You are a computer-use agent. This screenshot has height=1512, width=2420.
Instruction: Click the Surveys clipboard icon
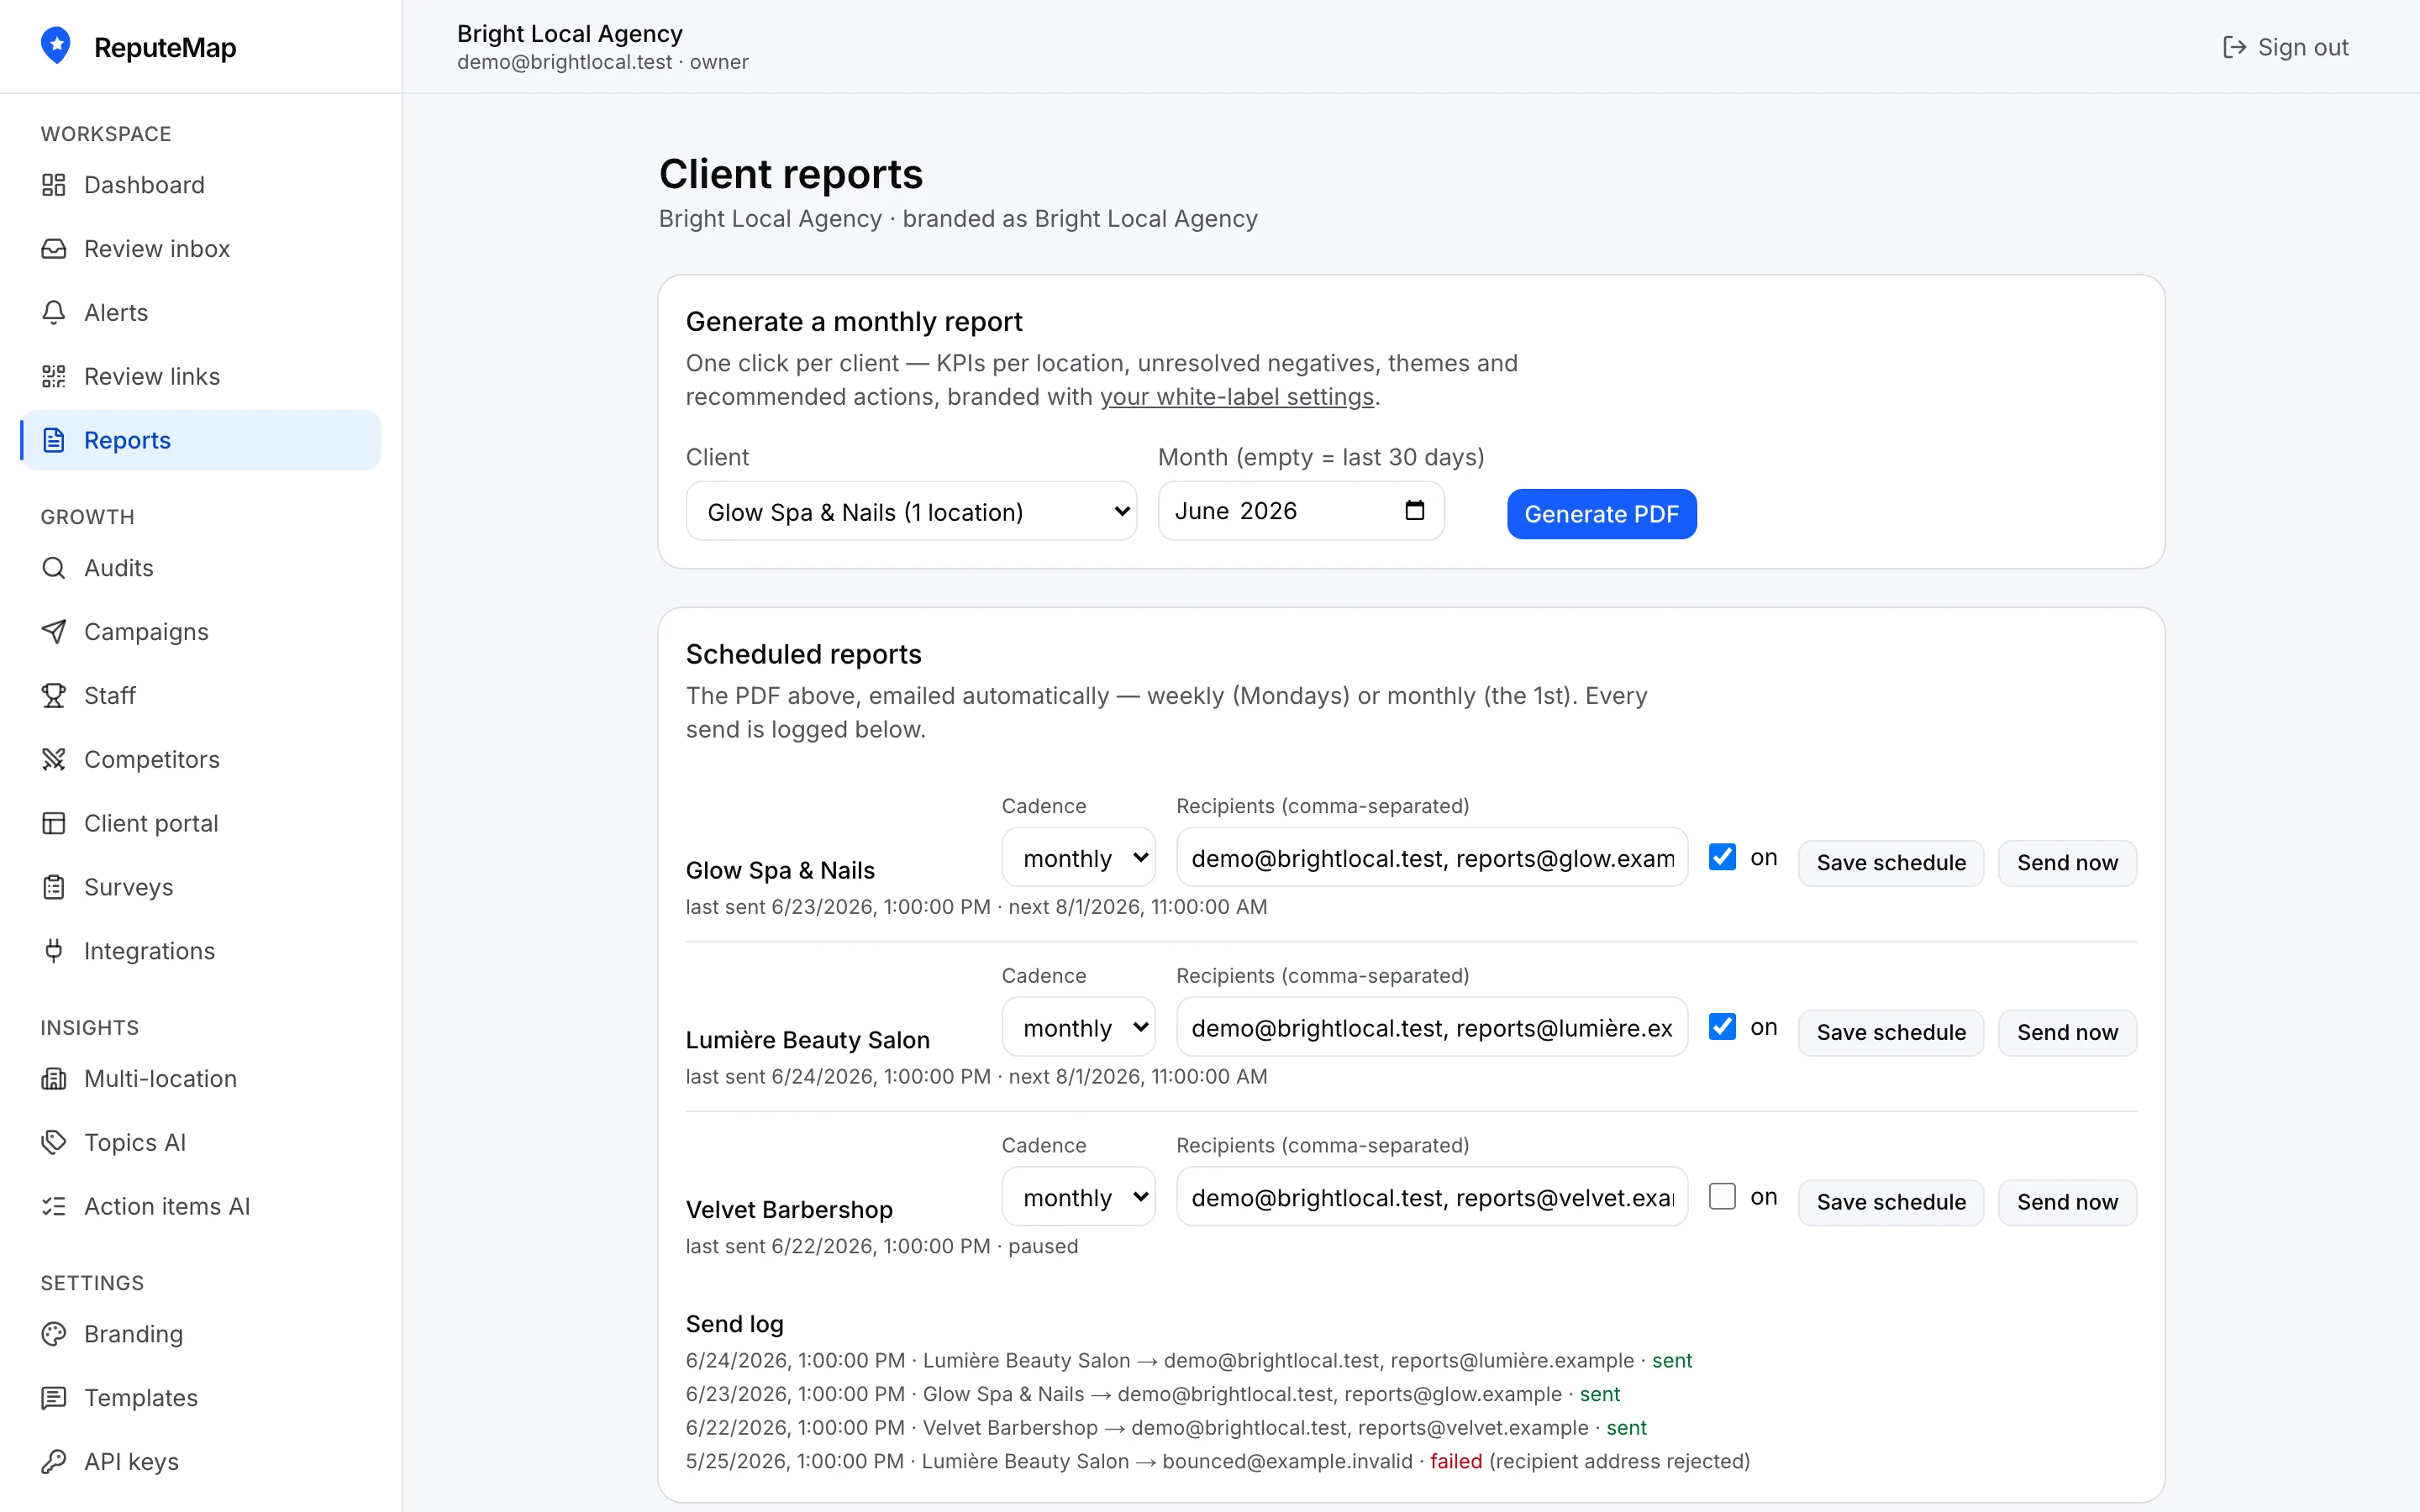pyautogui.click(x=54, y=887)
